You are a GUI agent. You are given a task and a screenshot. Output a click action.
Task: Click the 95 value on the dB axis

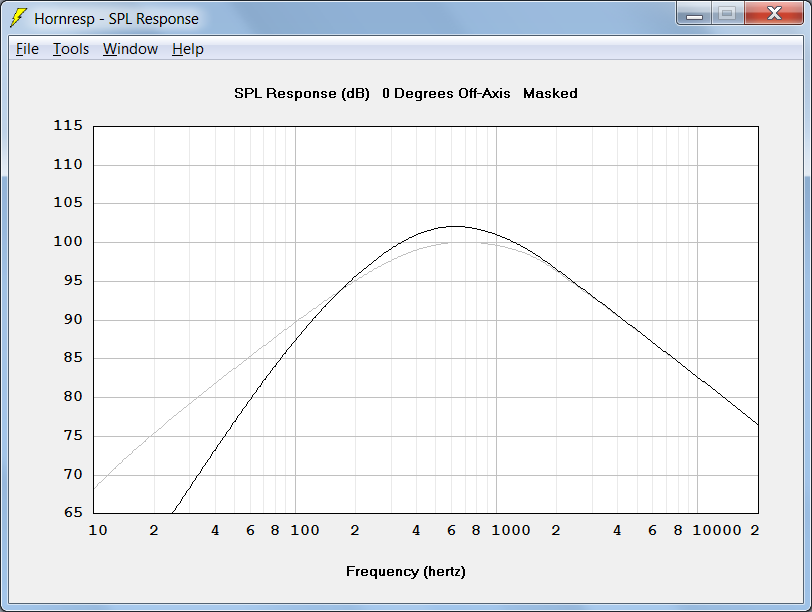73,281
